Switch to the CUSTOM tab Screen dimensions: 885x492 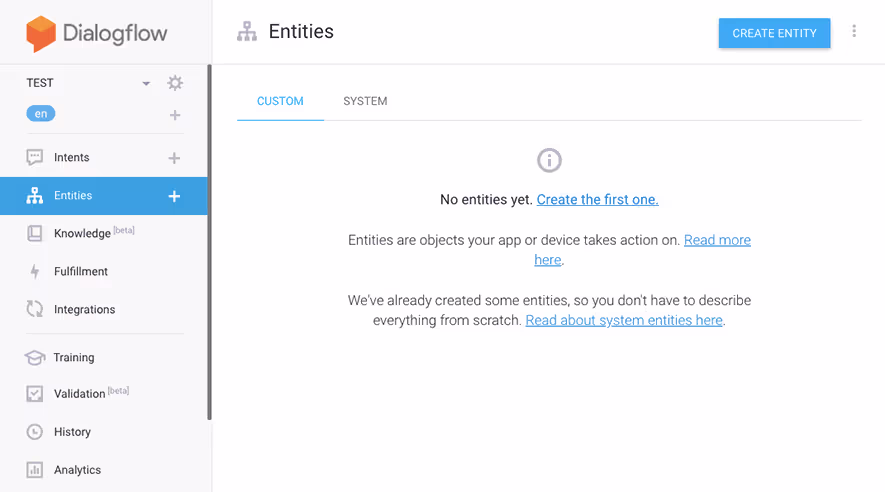click(280, 101)
